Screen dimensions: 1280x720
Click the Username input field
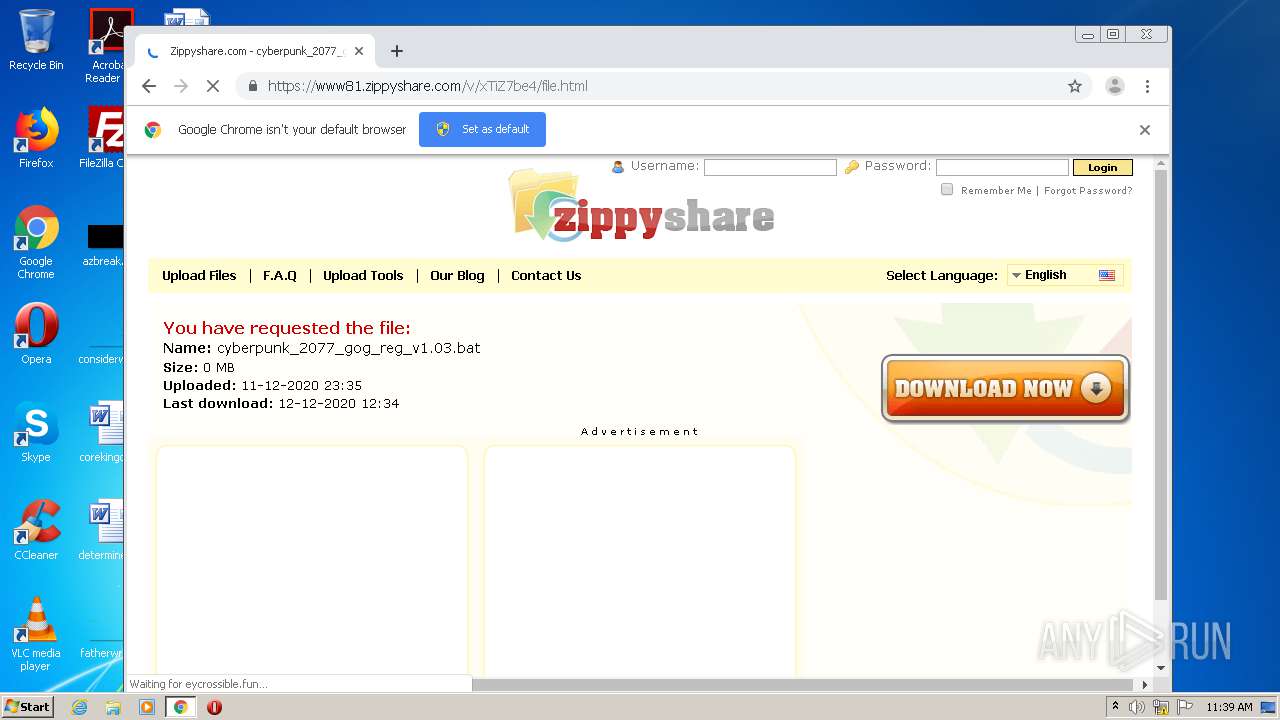coord(770,167)
